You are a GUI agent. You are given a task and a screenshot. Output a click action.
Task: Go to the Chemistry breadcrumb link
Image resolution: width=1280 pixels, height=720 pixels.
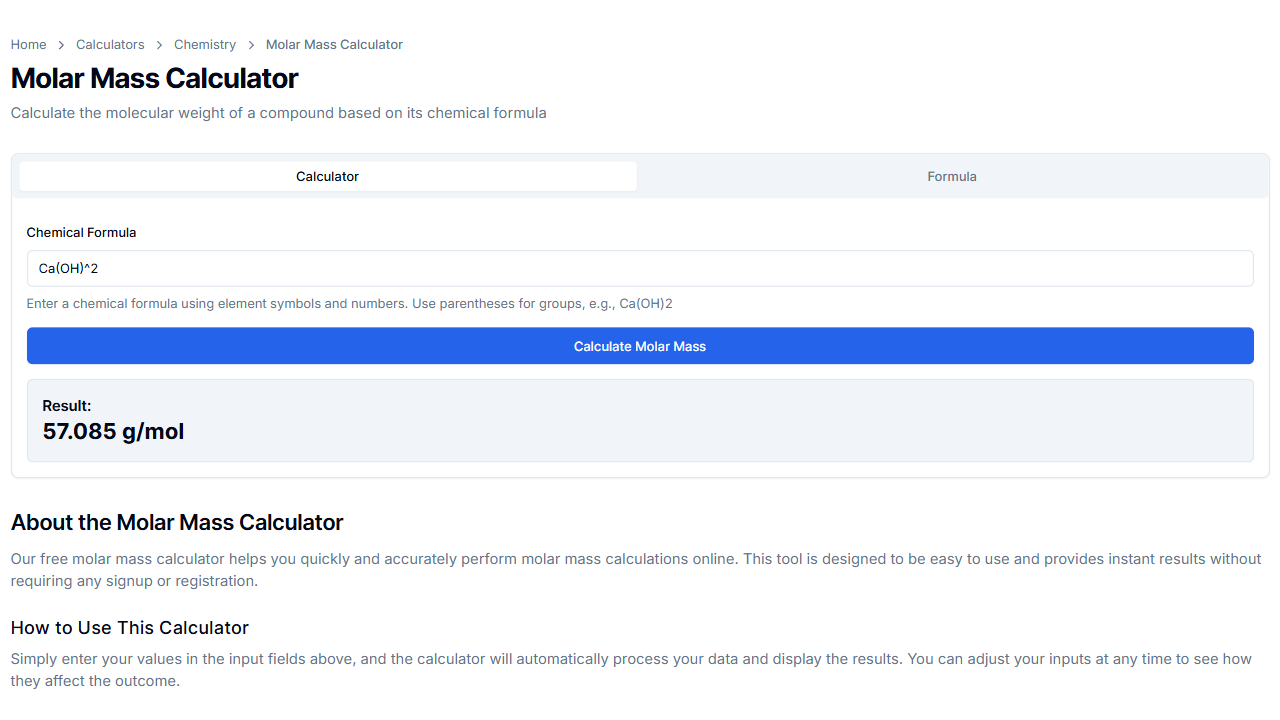[205, 45]
